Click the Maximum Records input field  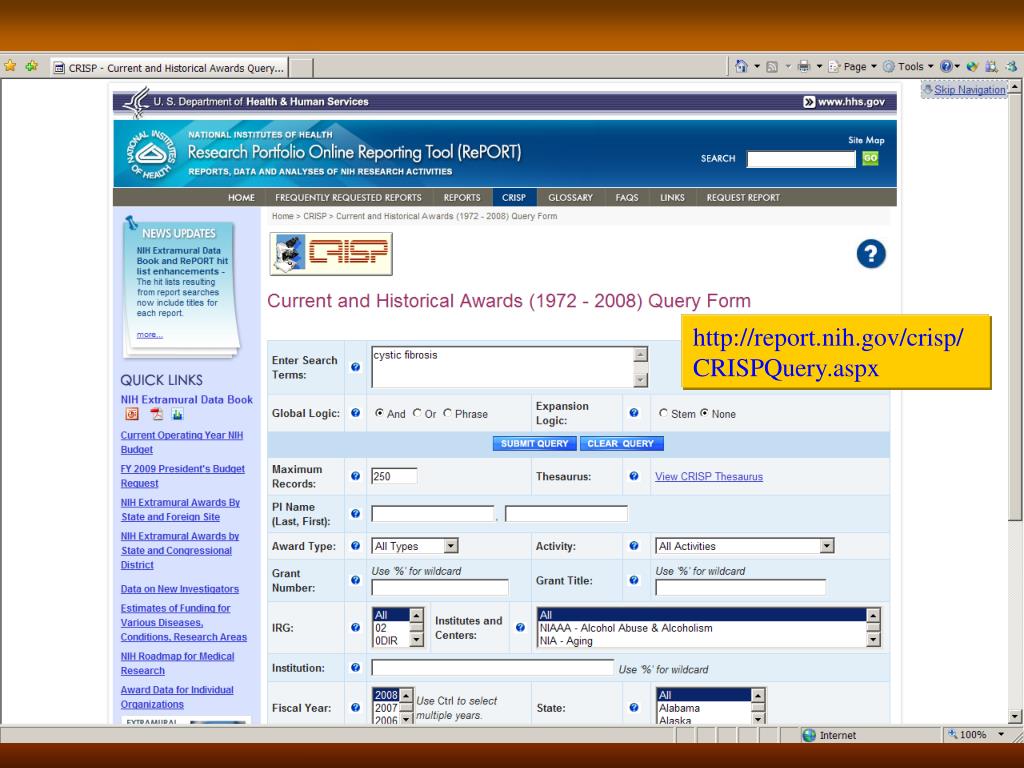394,476
